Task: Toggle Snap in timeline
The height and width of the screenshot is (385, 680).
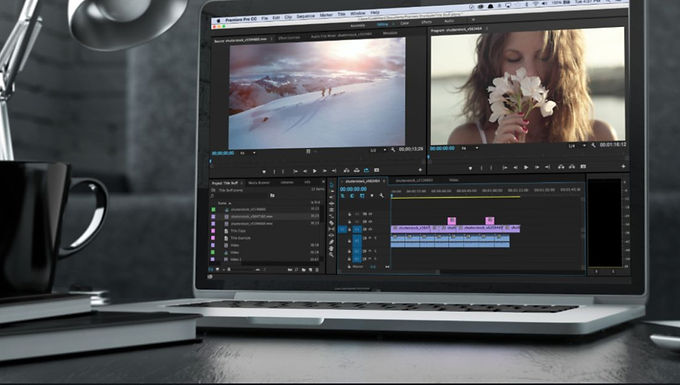Action: pos(352,196)
